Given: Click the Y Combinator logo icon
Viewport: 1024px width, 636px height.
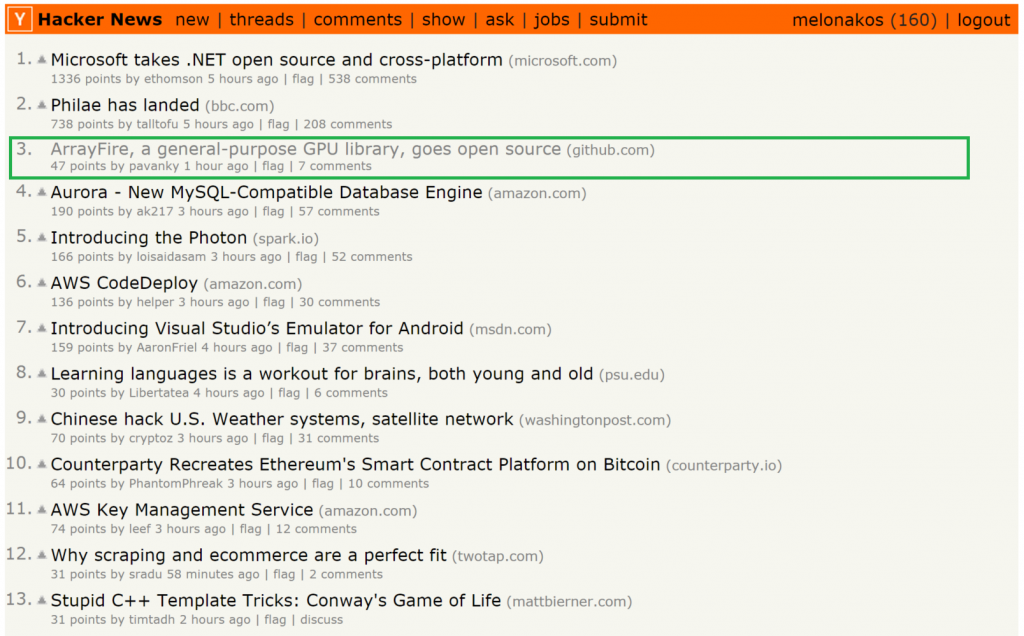Looking at the screenshot, I should (20, 20).
